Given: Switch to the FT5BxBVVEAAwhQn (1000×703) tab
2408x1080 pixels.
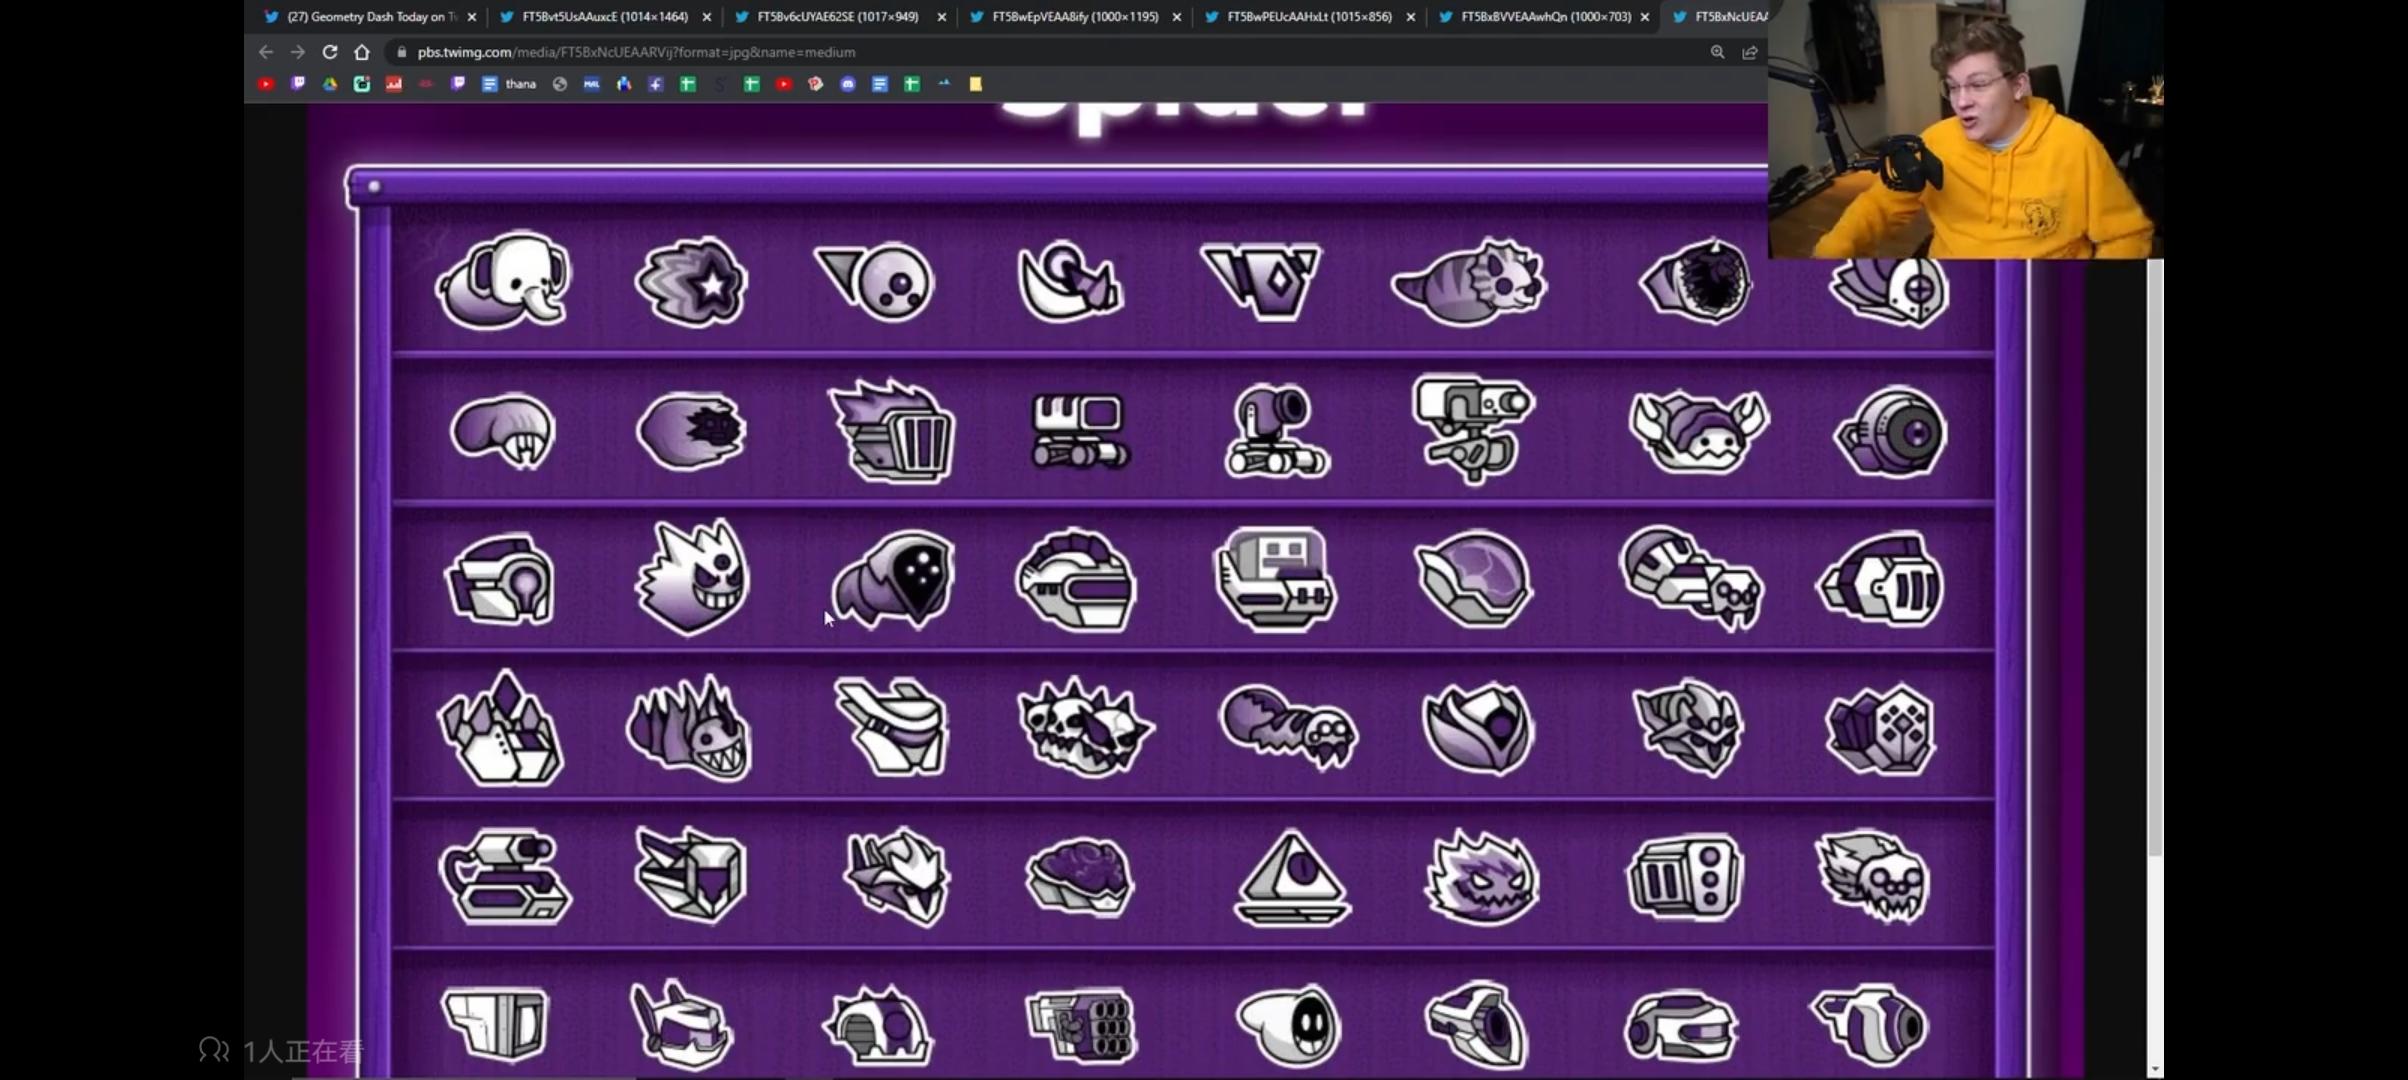Looking at the screenshot, I should coord(1544,17).
